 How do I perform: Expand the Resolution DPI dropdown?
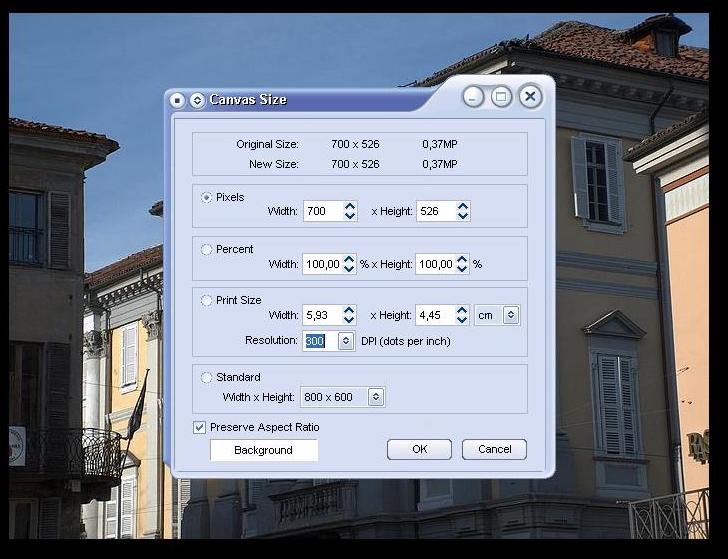(345, 341)
